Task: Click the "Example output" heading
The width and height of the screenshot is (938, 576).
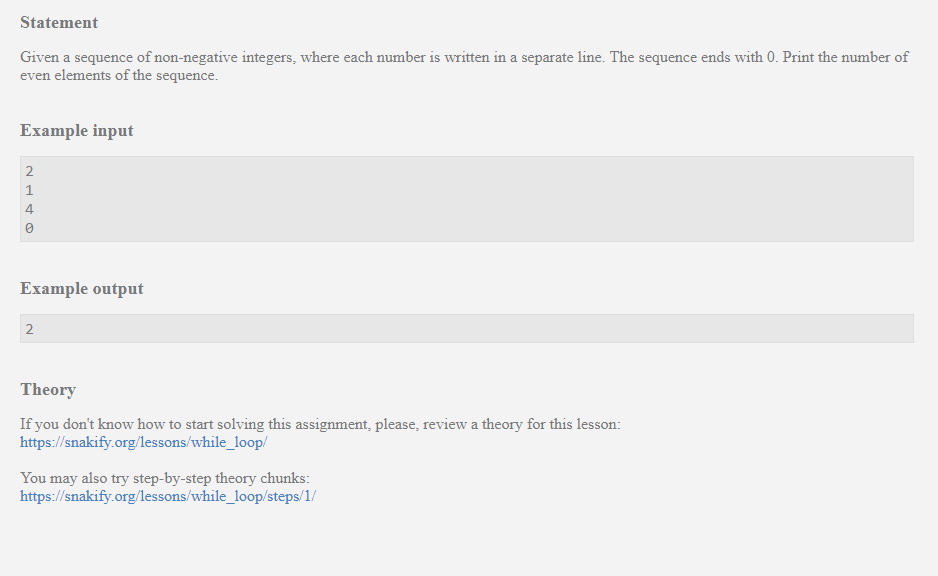Action: (x=82, y=289)
